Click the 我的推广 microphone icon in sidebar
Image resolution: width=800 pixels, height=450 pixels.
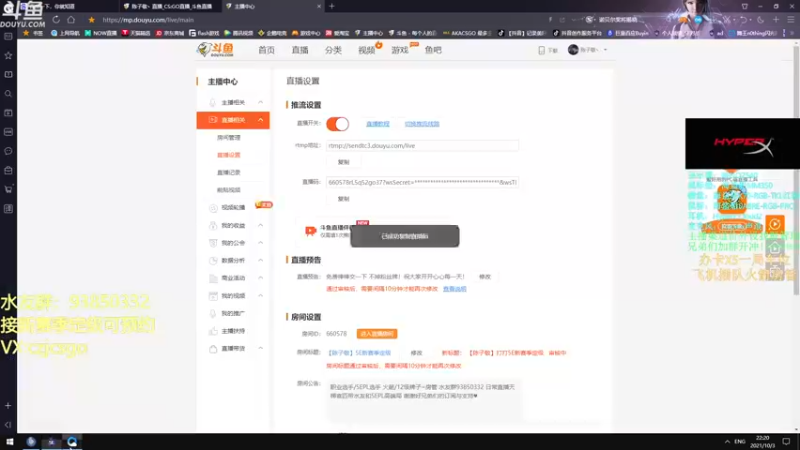[213, 313]
